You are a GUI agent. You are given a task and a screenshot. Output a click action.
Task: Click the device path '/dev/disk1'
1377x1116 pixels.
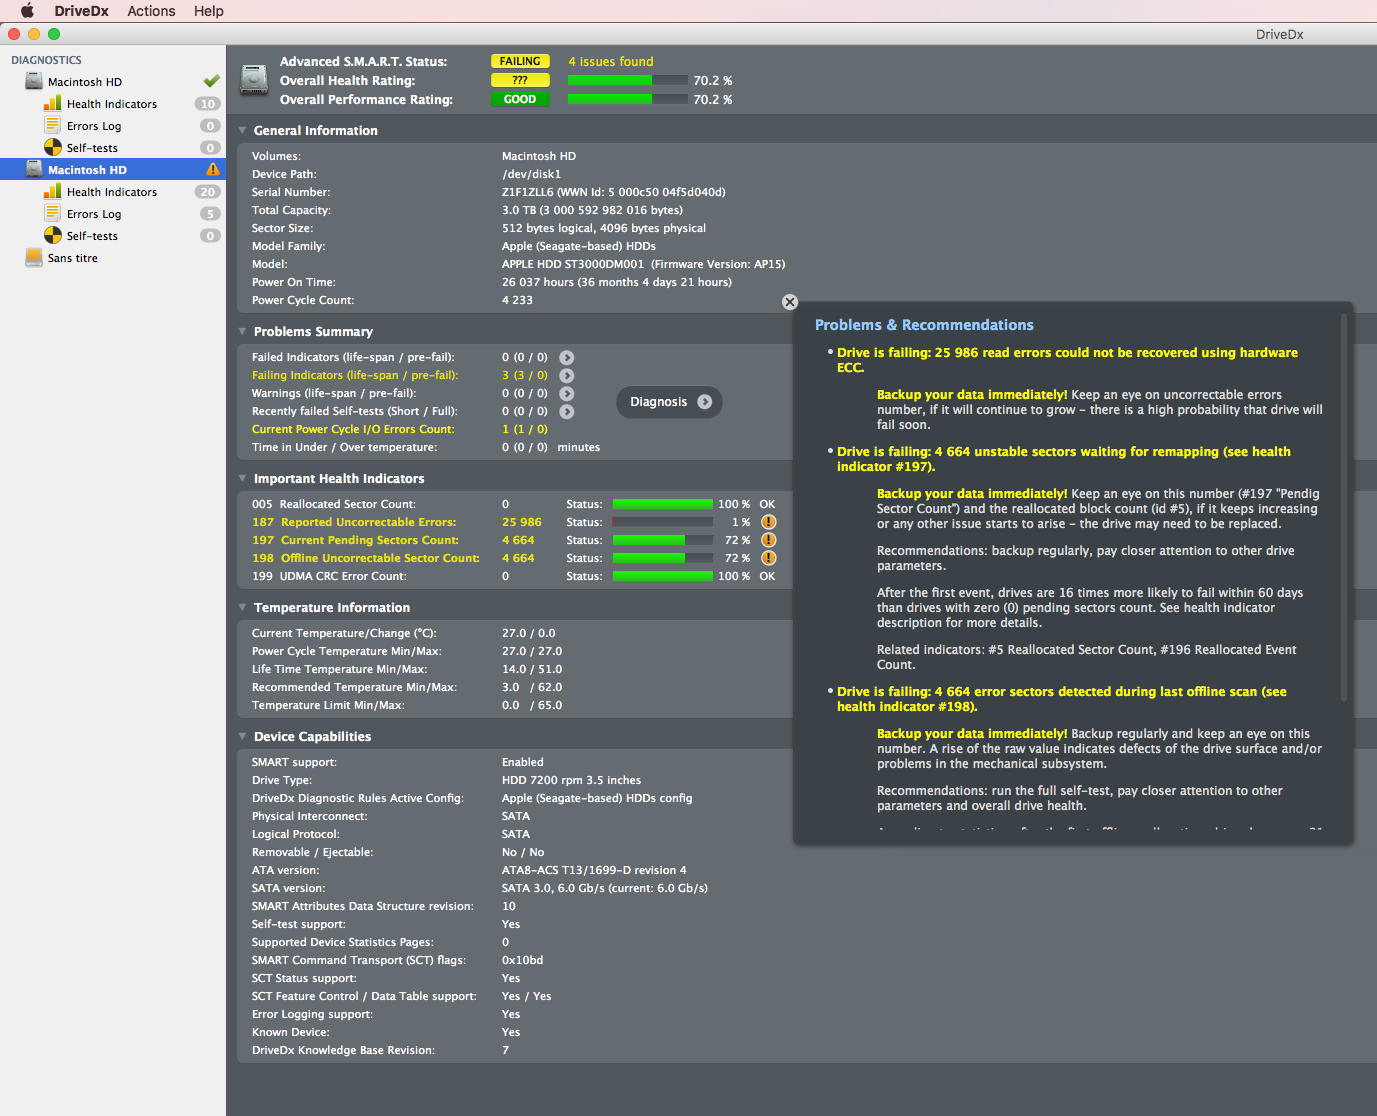(x=531, y=174)
